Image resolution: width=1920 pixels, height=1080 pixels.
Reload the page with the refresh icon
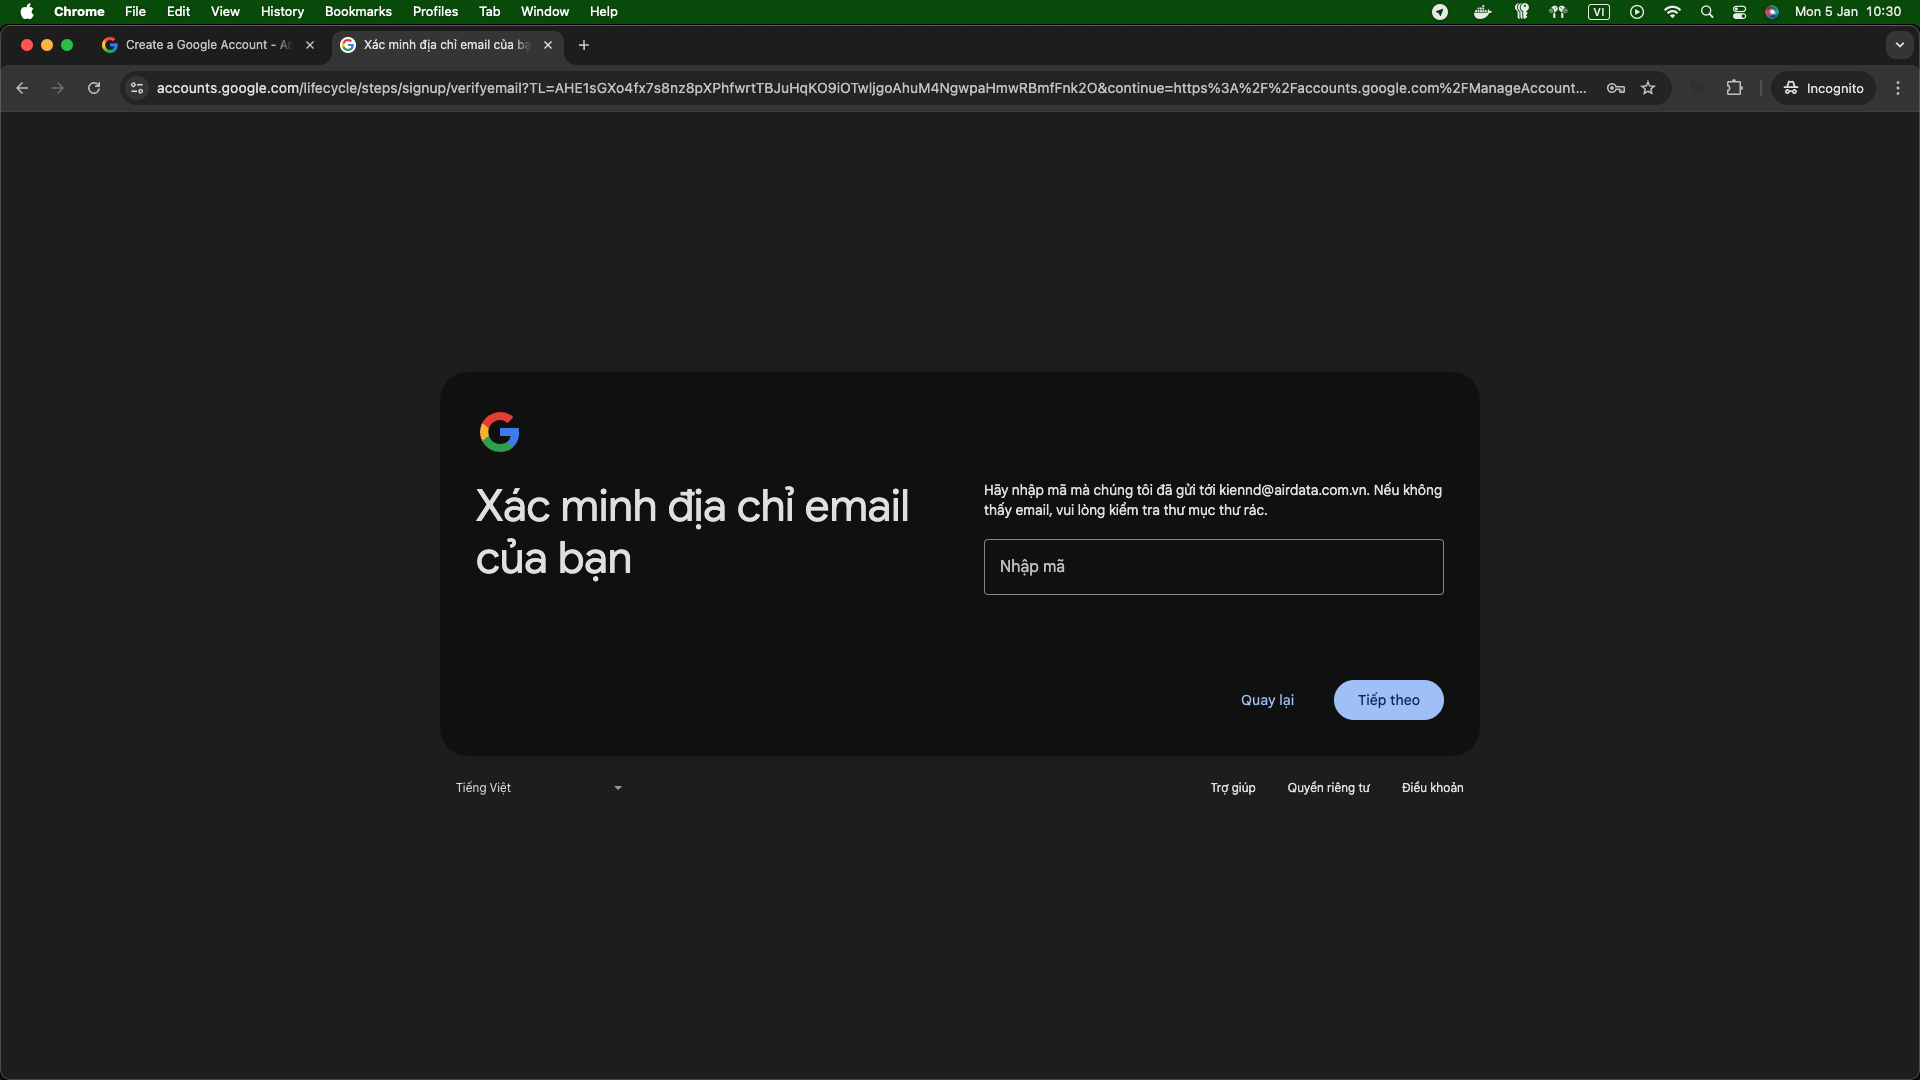tap(94, 88)
